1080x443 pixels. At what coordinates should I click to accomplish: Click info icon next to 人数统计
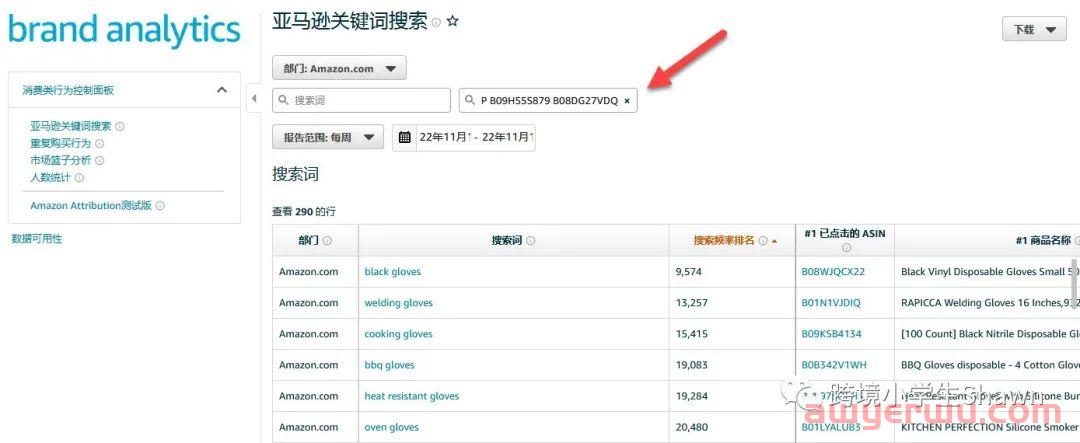79,178
